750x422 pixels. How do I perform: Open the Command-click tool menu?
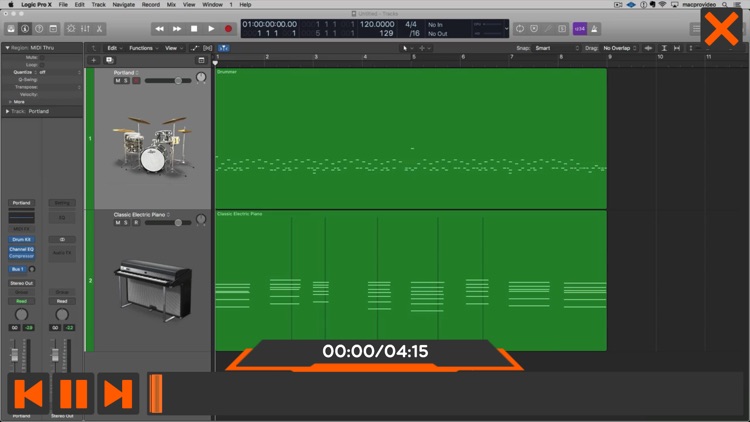[425, 48]
